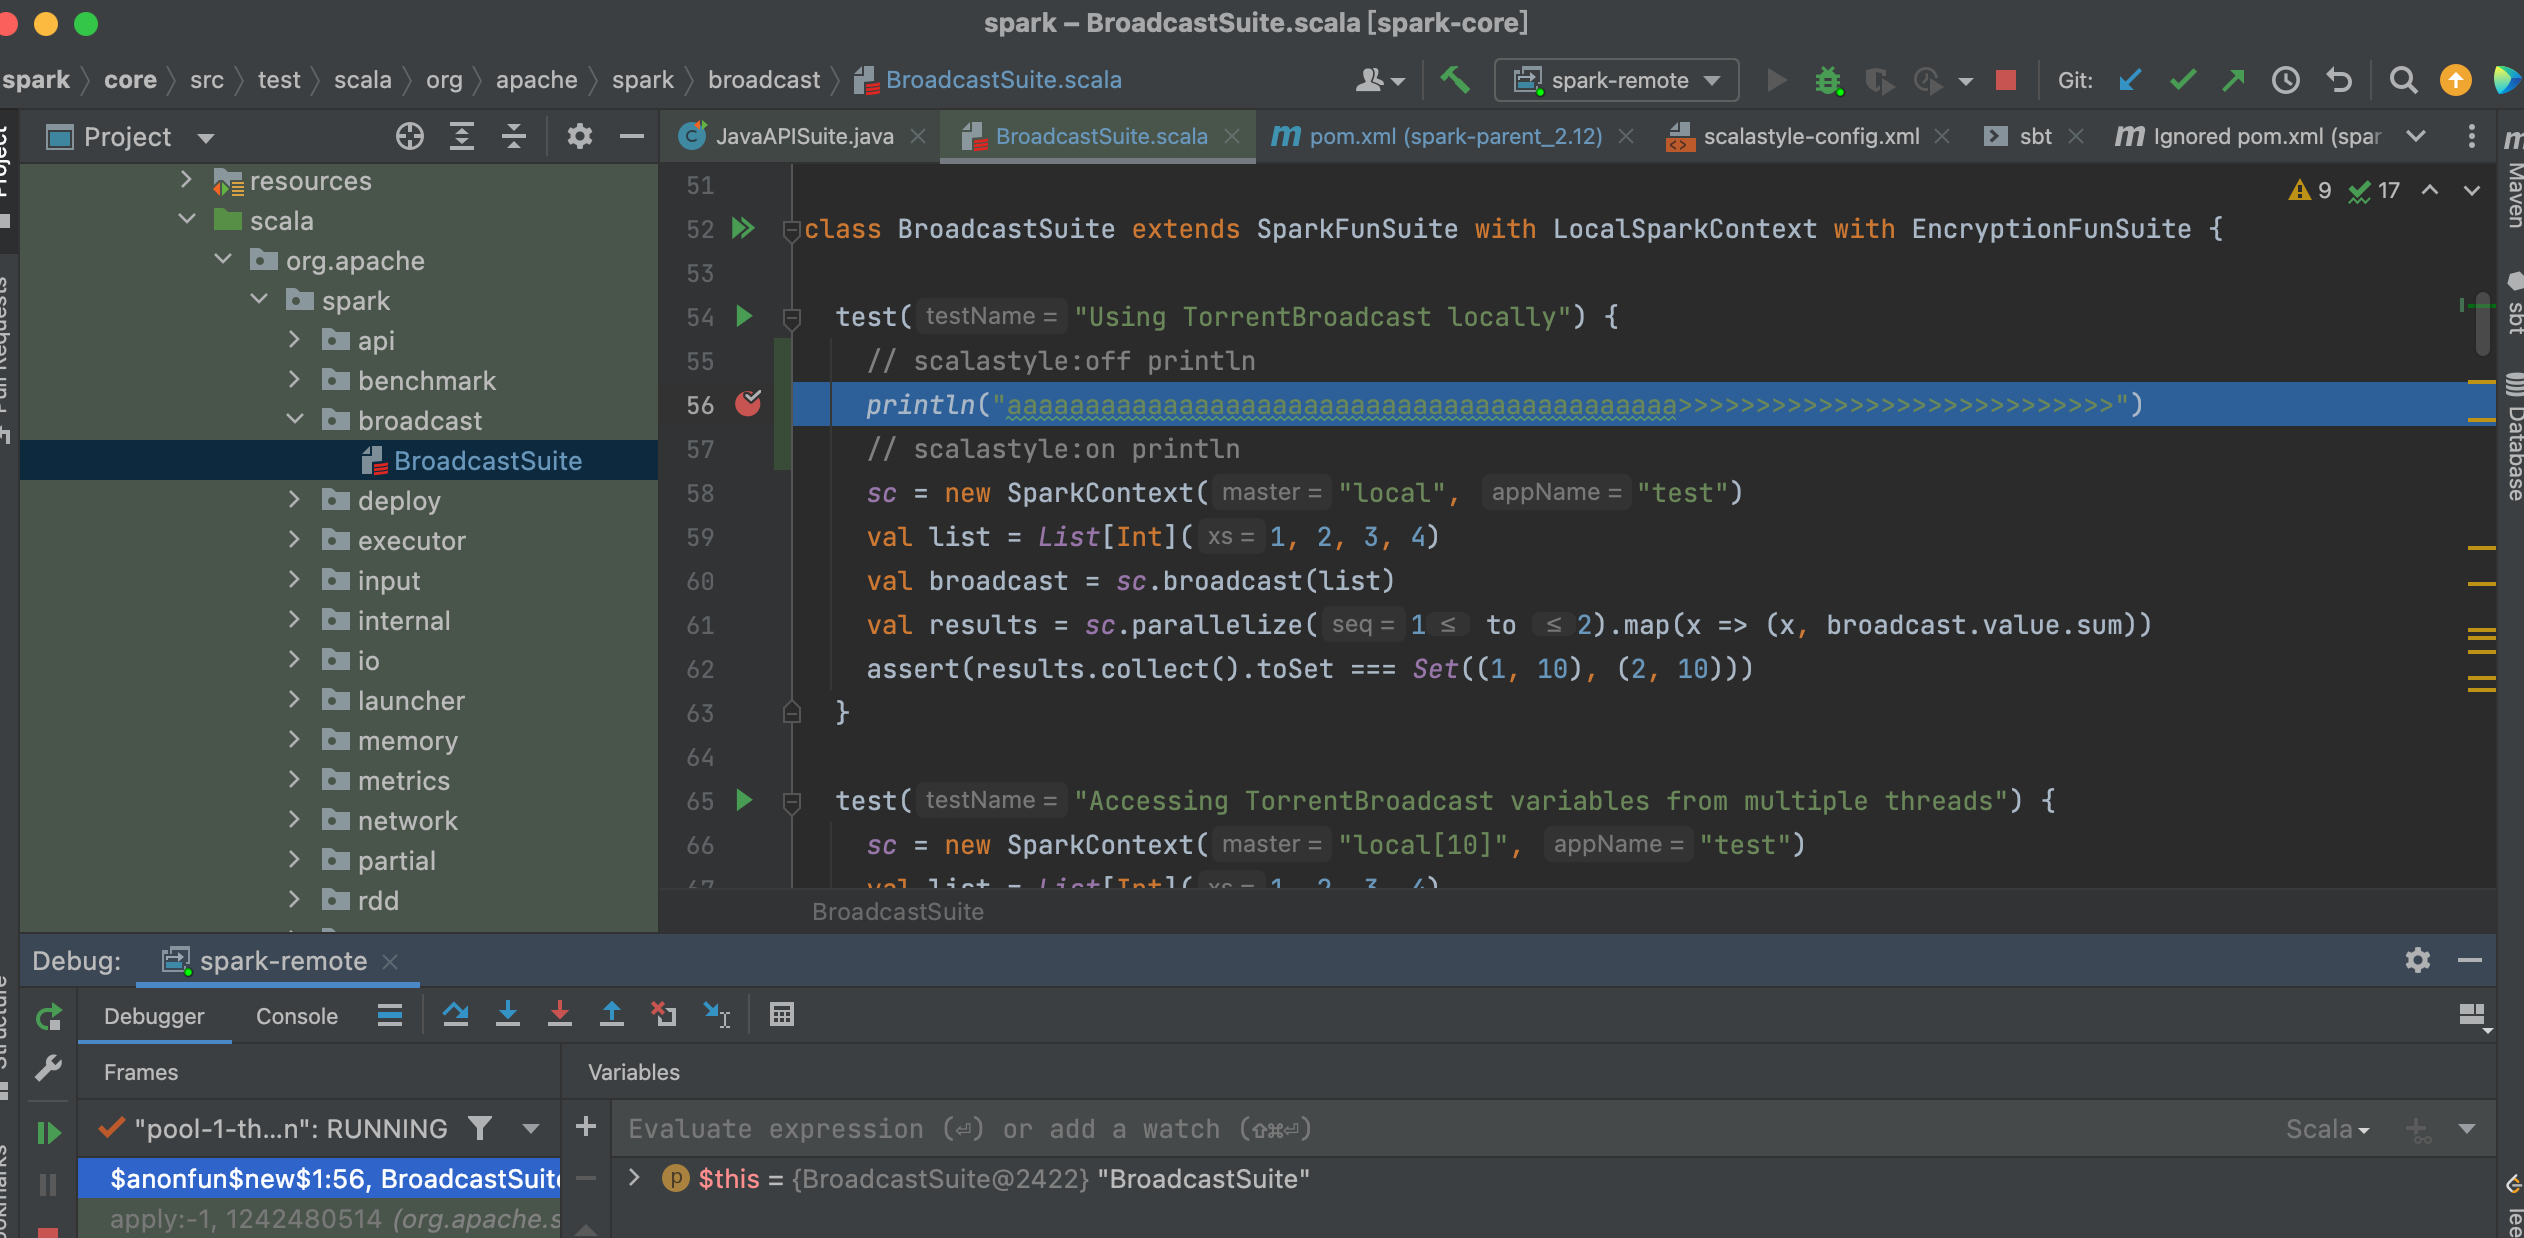Show hidden editor tabs chevron
This screenshot has height=1238, width=2524.
click(x=2415, y=136)
